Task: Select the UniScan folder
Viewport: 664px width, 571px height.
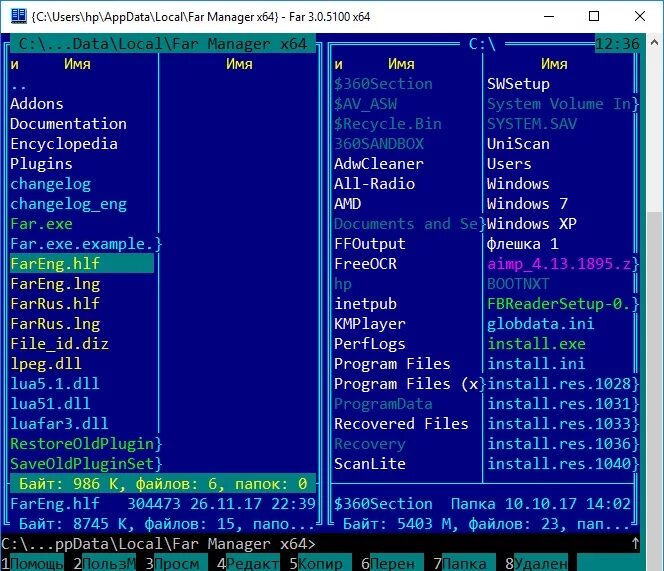Action: [x=518, y=144]
